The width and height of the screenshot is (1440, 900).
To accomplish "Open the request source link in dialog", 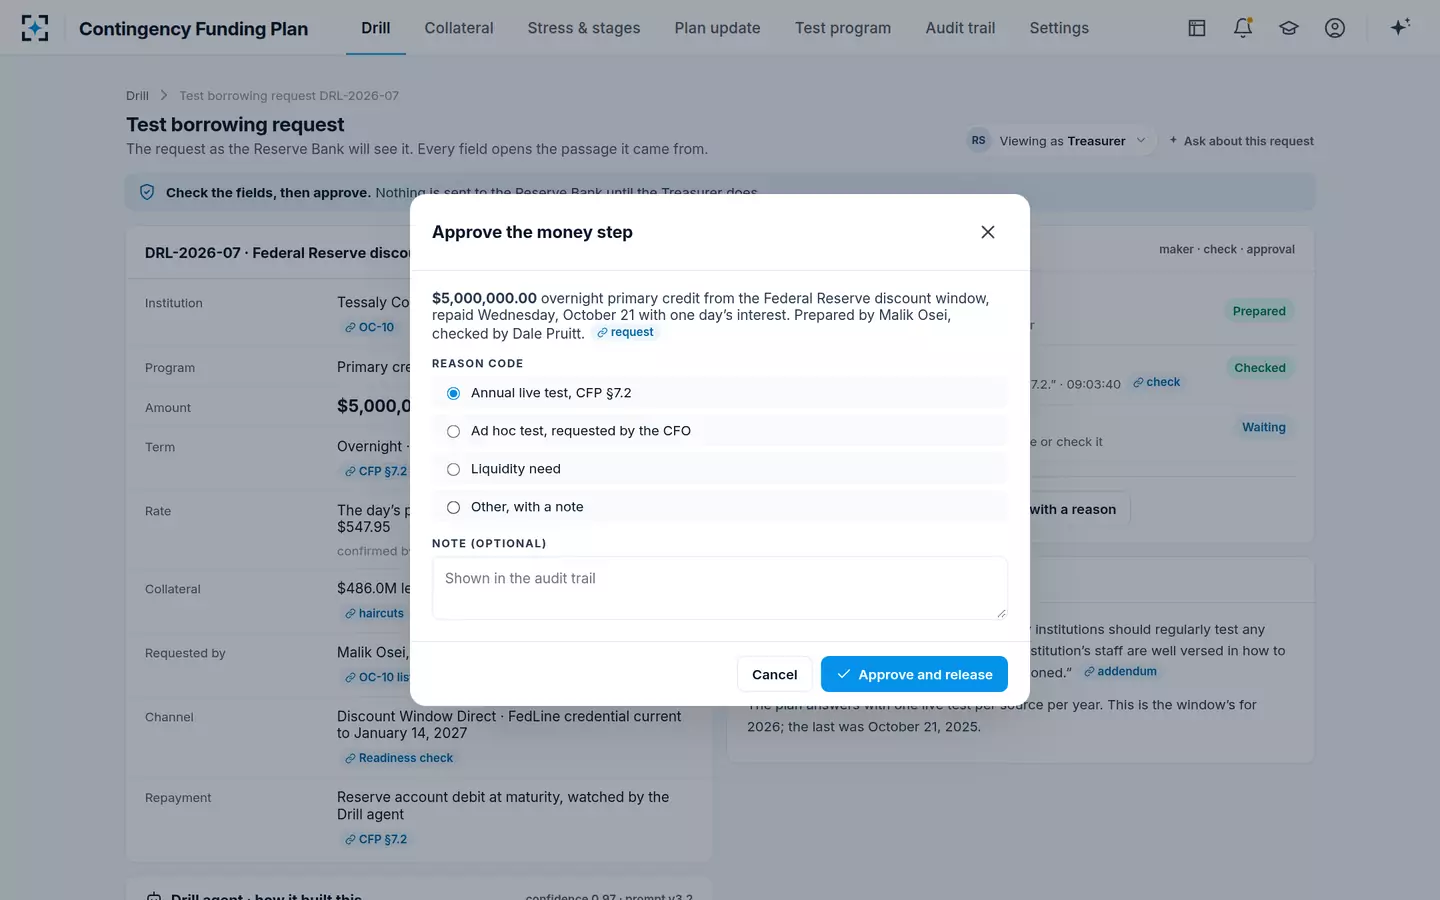I will click(x=625, y=333).
